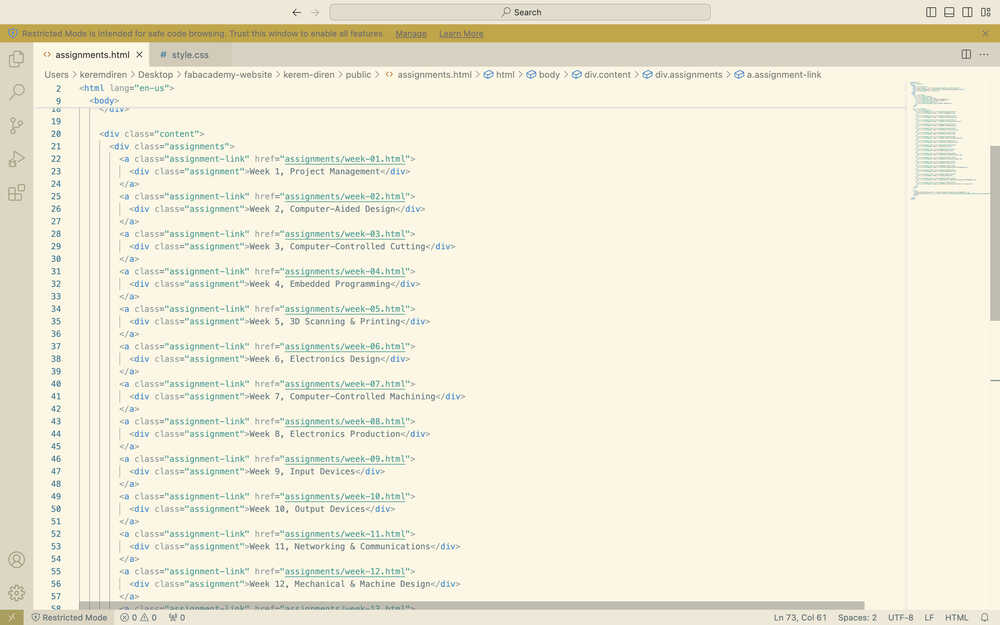Split the editor to the right
Viewport: 1000px width, 625px height.
(966, 55)
